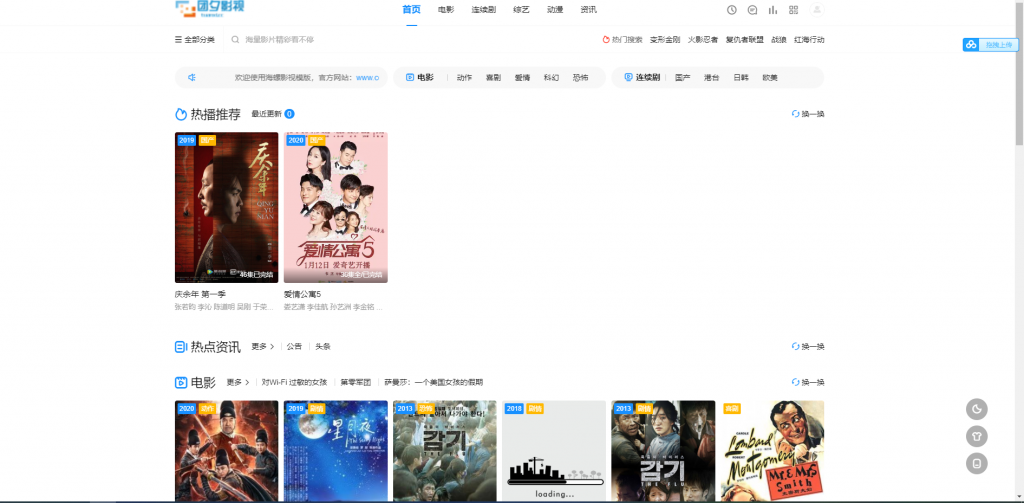Open the 头条 news category link

tap(323, 347)
